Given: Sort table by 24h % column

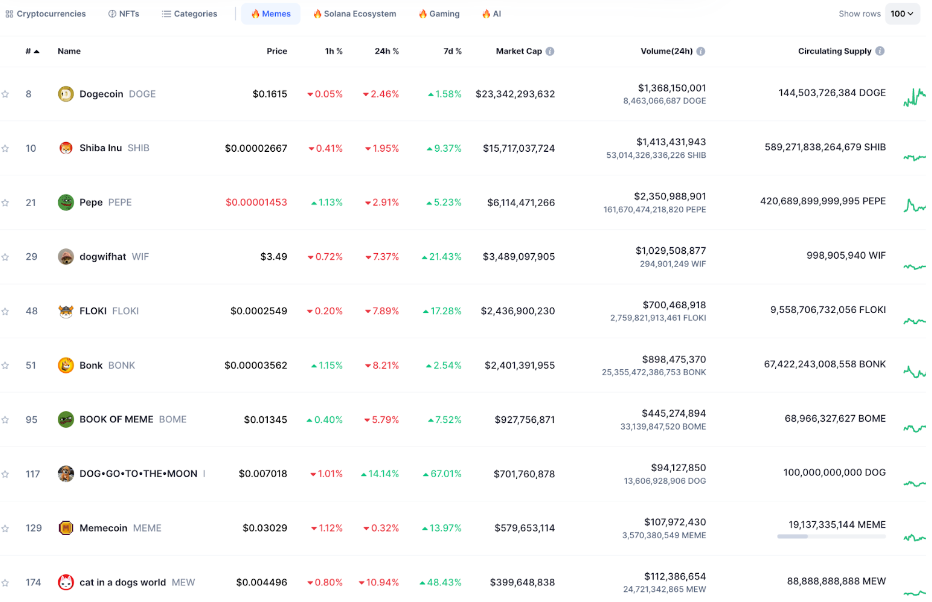Looking at the screenshot, I should [386, 51].
